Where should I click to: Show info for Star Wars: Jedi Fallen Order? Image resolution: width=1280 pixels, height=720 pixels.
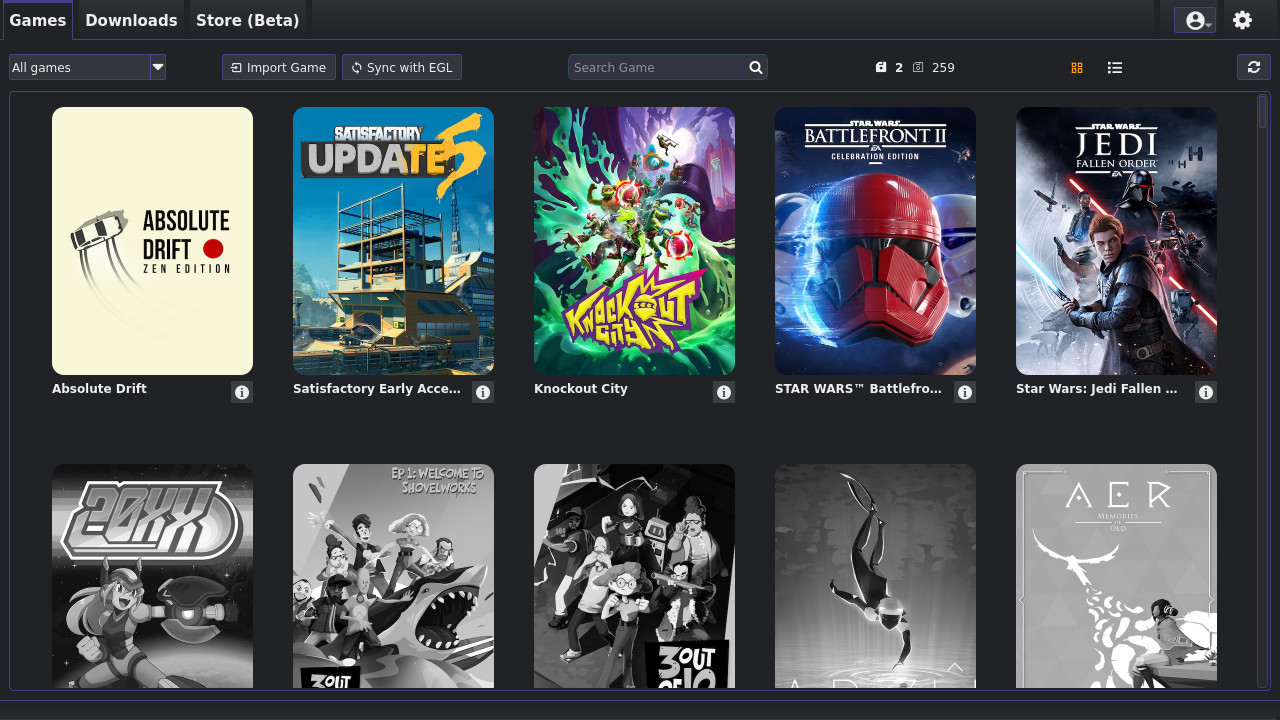1206,392
